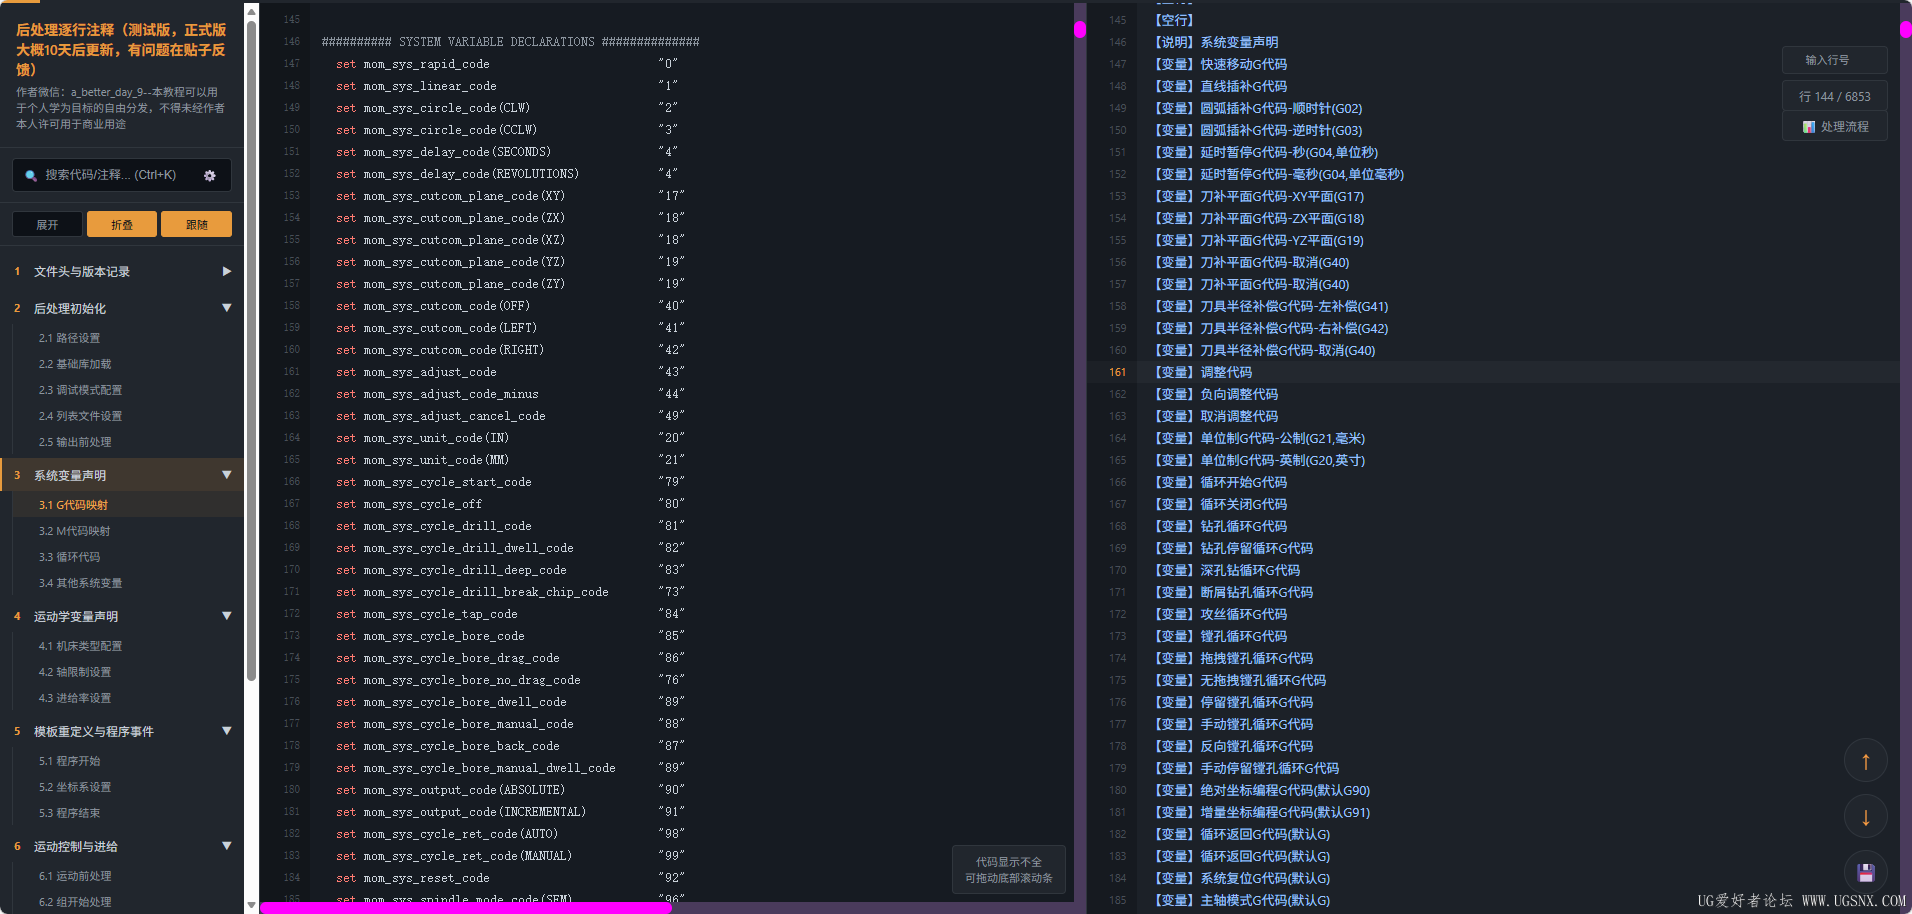
Task: Click the chart icon beside 处理流程
Action: (1808, 127)
